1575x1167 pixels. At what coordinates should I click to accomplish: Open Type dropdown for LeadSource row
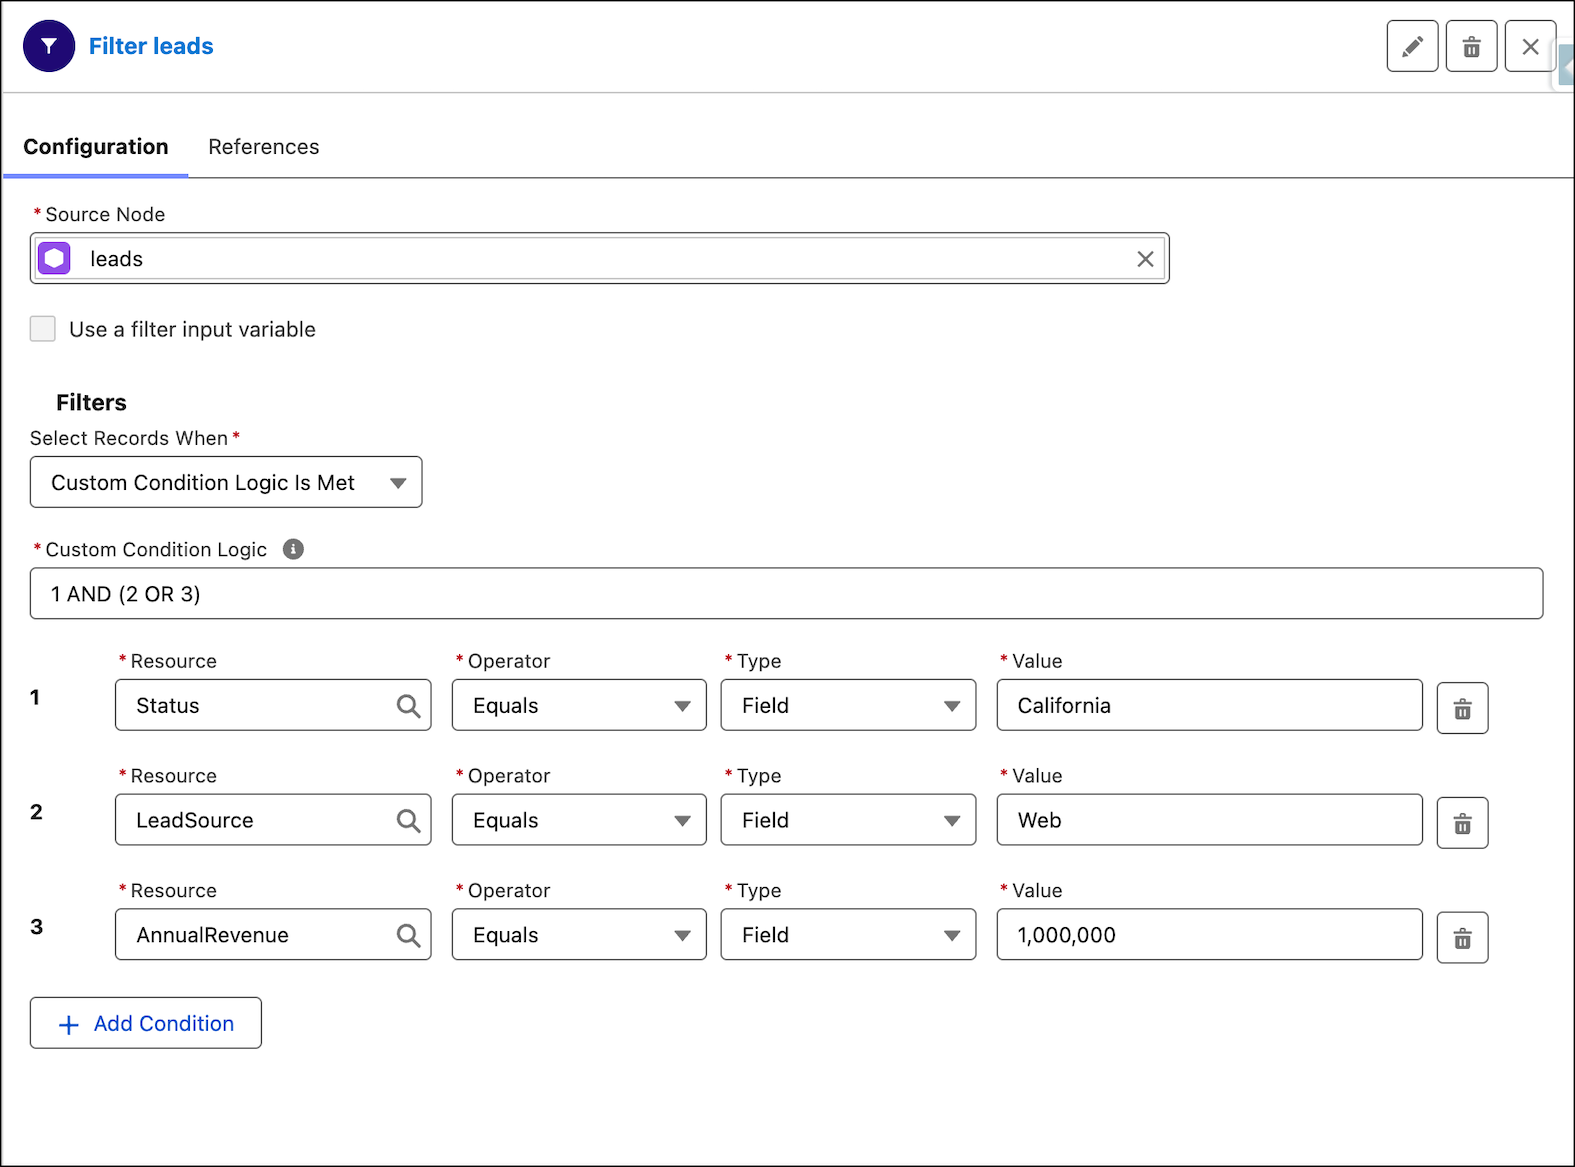point(848,820)
